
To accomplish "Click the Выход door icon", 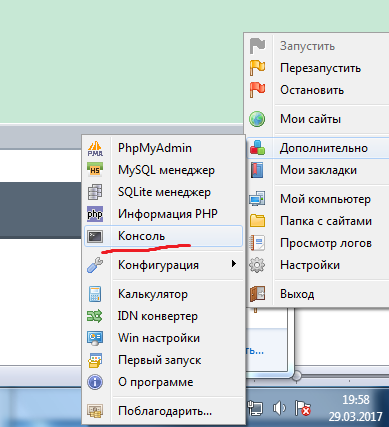I will pyautogui.click(x=257, y=294).
